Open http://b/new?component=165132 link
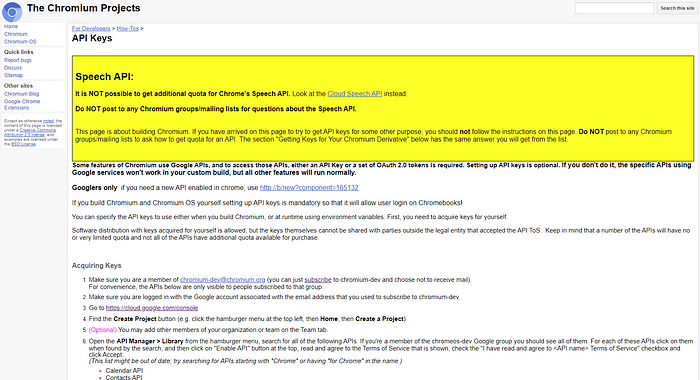The image size is (700, 380). coord(309,188)
